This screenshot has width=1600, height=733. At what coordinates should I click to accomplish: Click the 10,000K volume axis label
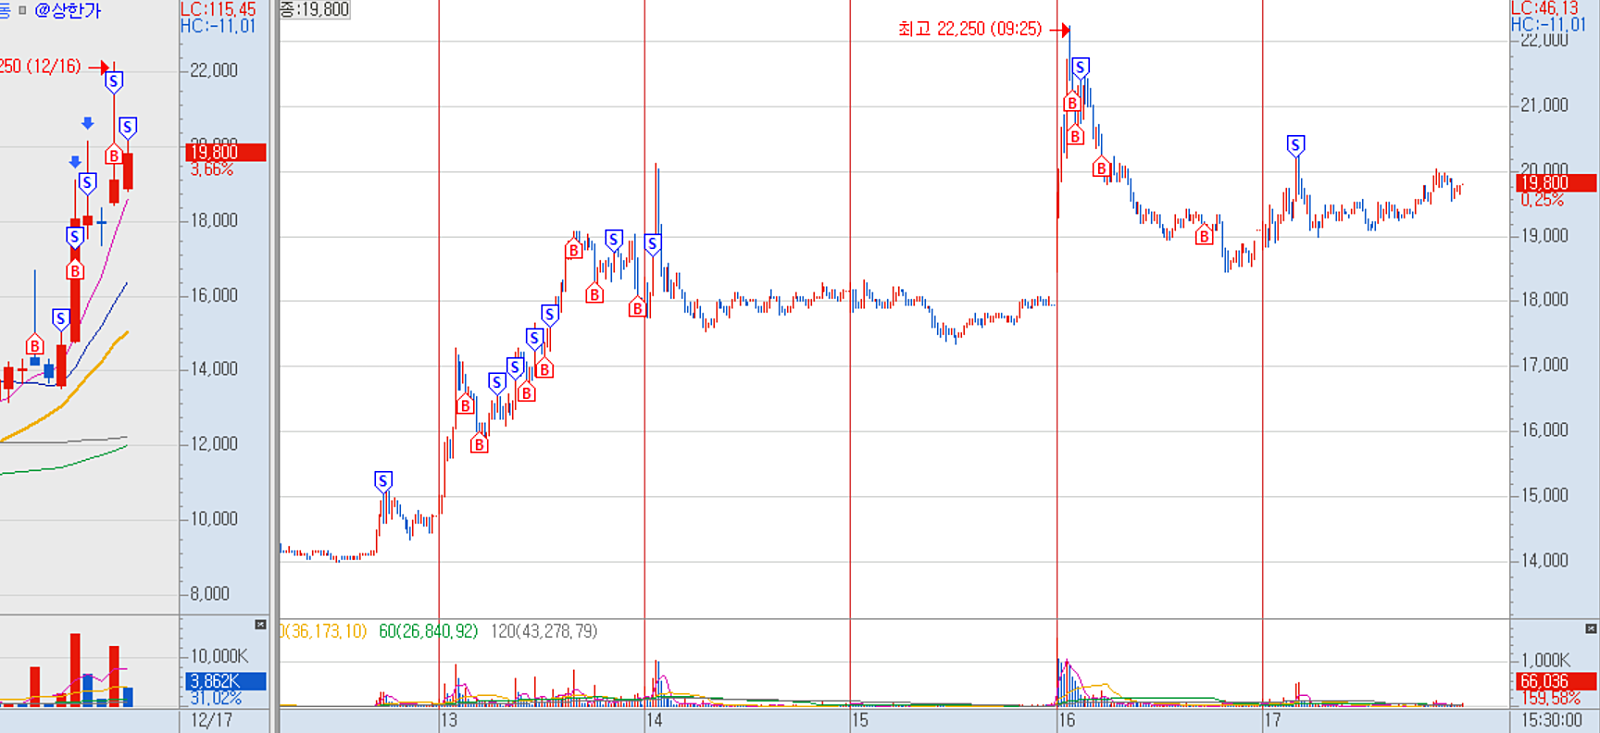pyautogui.click(x=219, y=656)
